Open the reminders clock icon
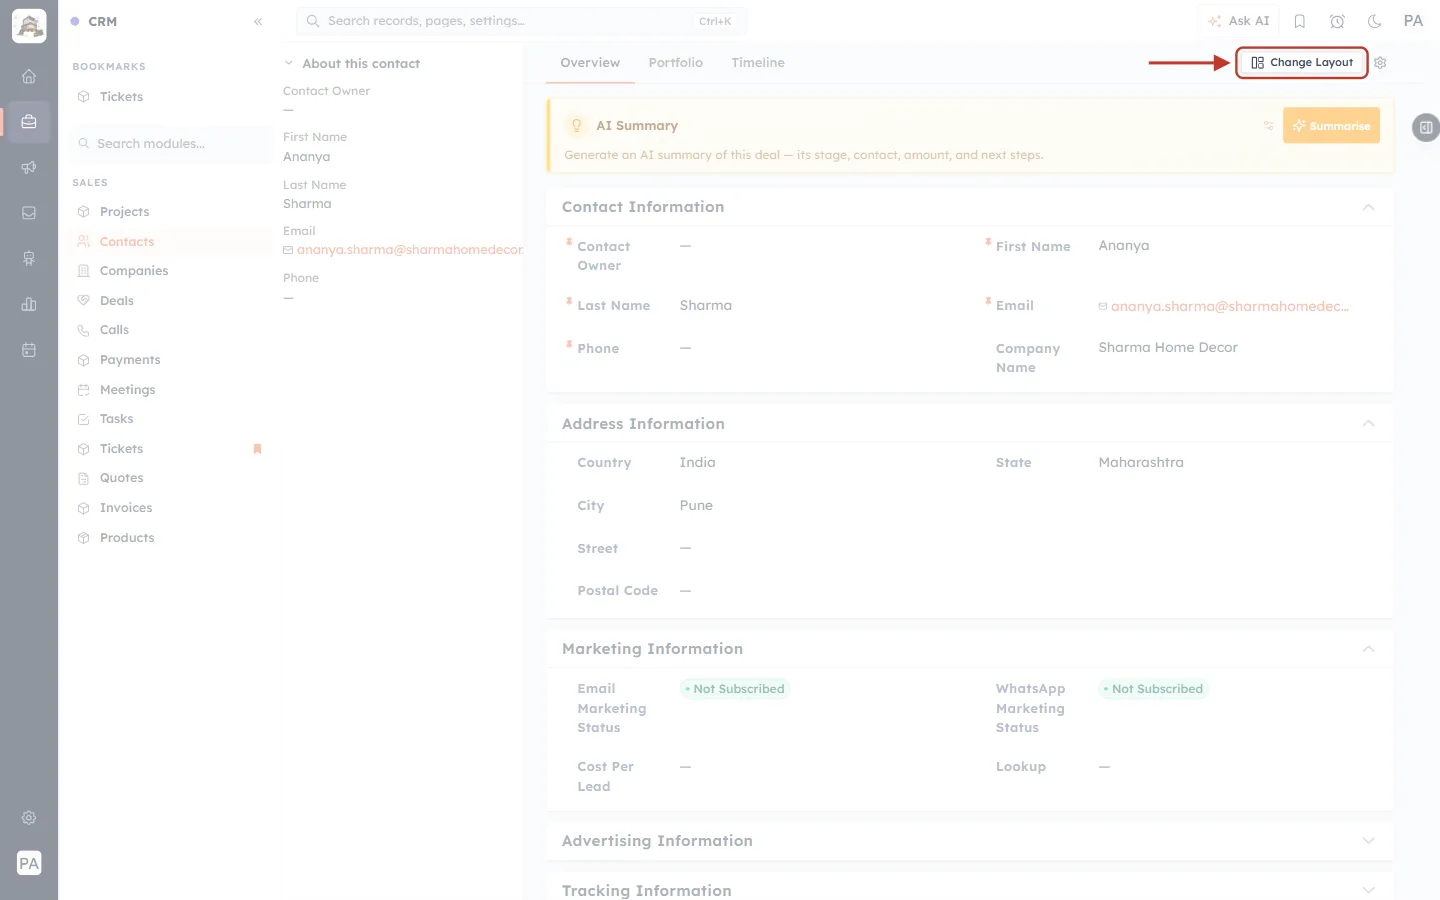1440x900 pixels. 1337,21
